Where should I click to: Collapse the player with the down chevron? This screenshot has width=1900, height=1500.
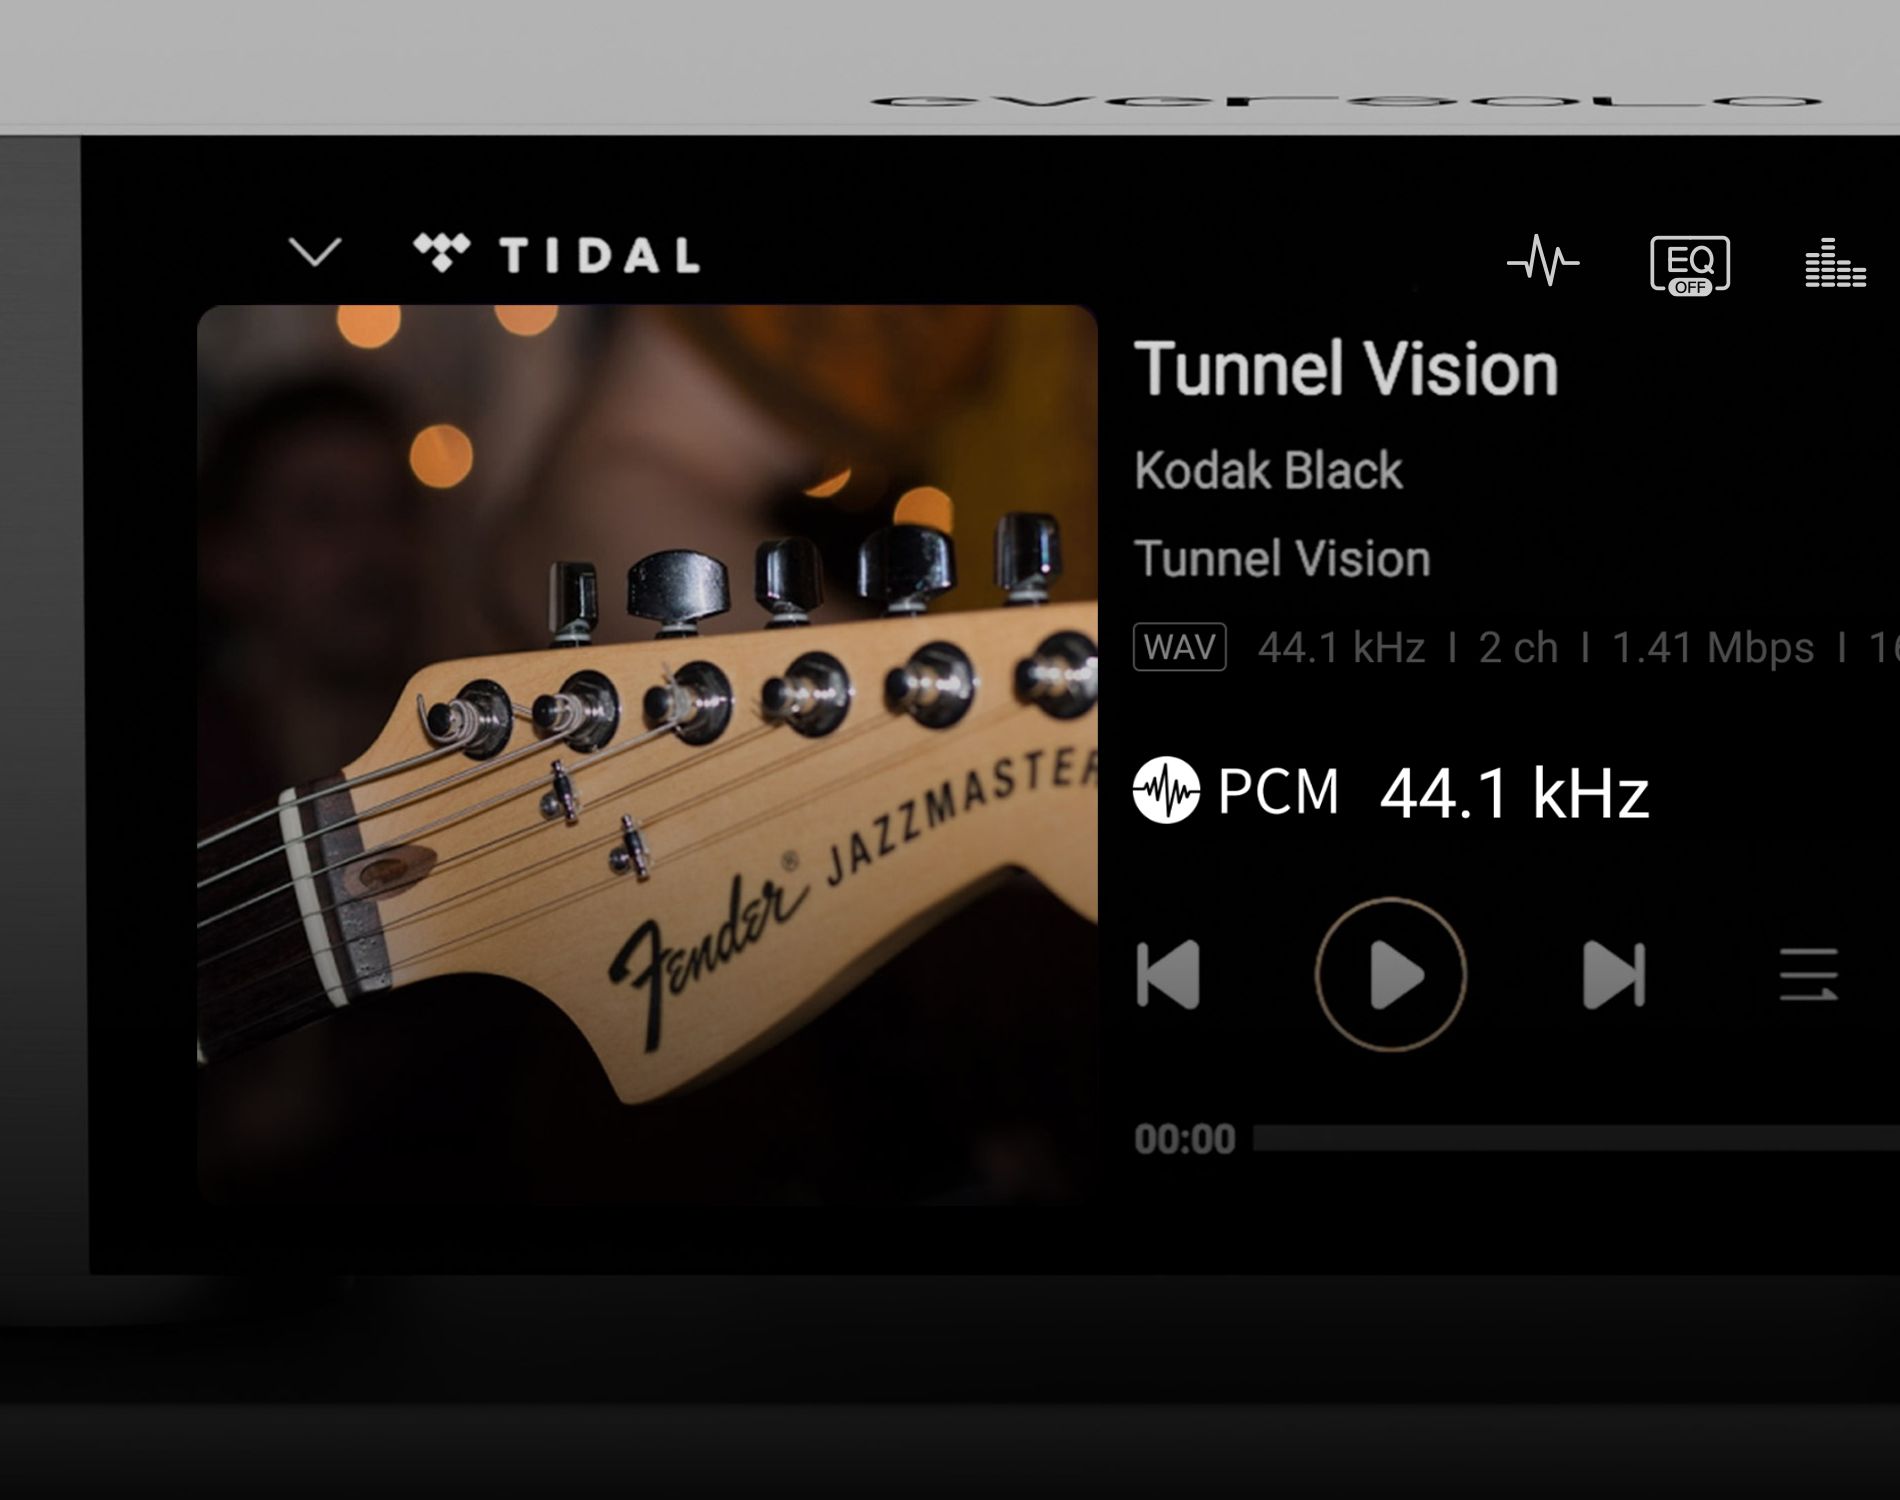[x=315, y=252]
